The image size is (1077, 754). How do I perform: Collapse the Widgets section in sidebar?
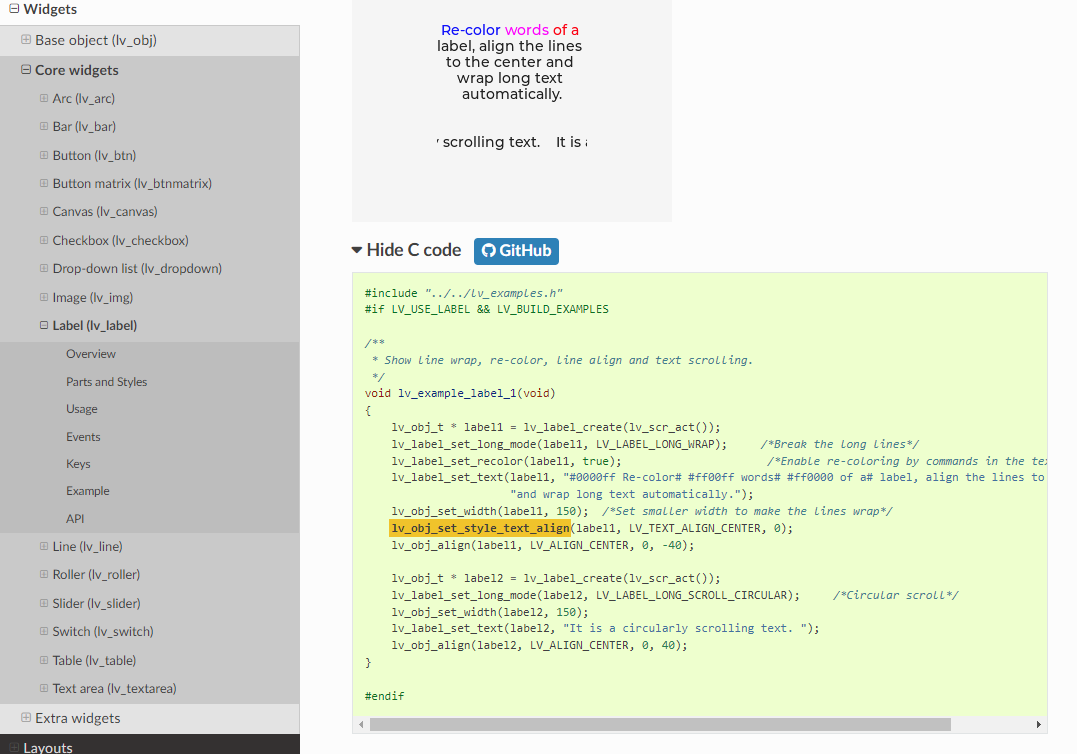[14, 10]
